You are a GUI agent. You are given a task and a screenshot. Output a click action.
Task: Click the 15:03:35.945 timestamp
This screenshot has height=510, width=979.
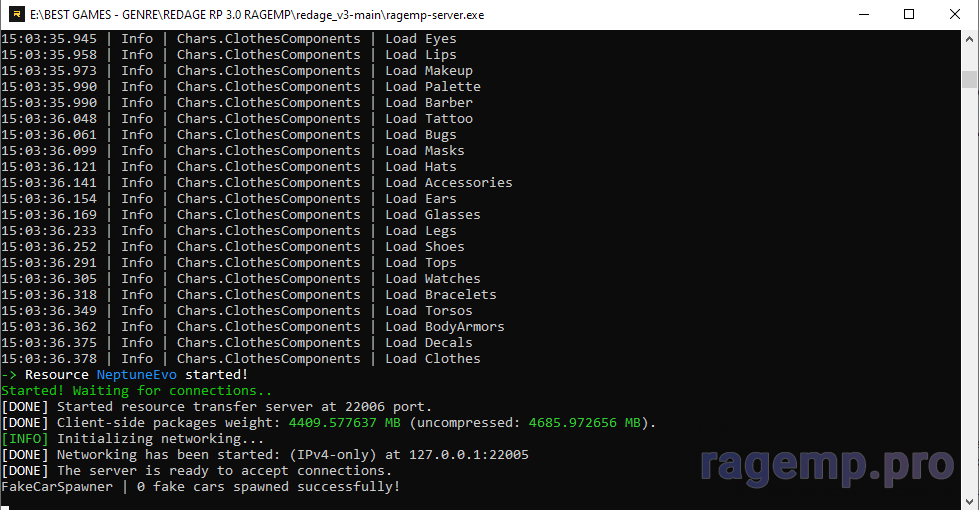coord(49,39)
